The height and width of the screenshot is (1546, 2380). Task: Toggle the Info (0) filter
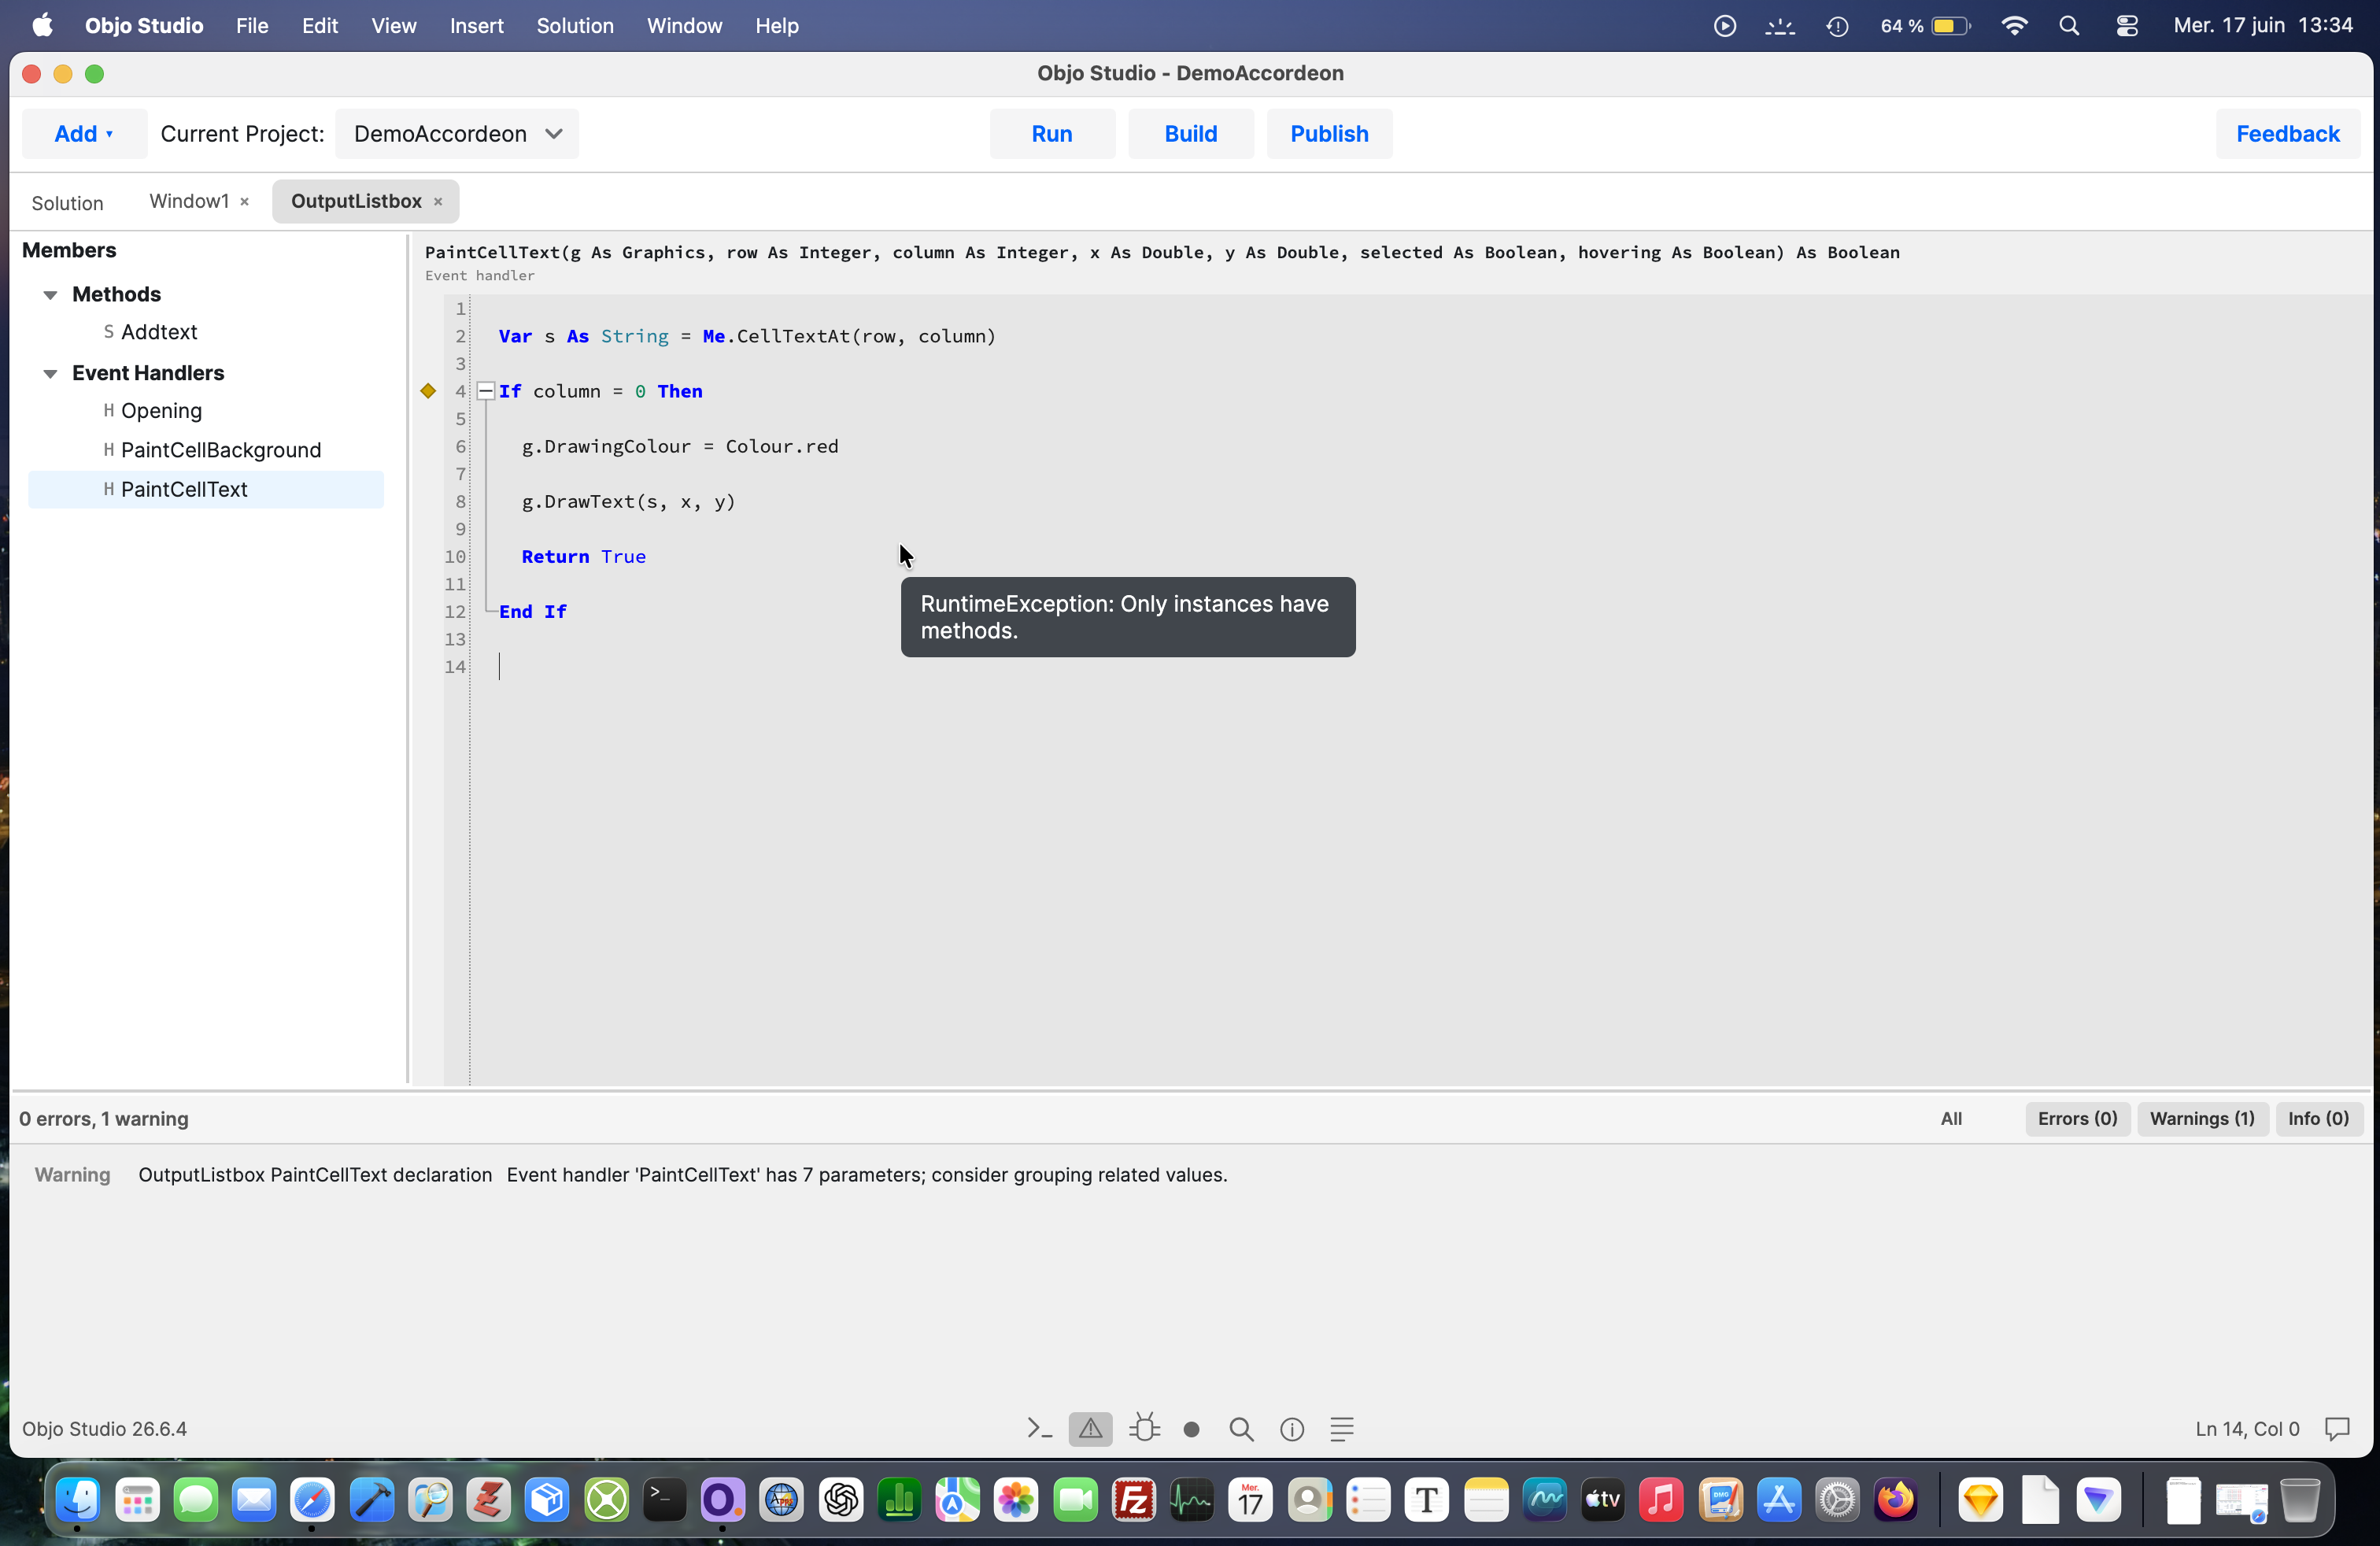click(x=2318, y=1119)
